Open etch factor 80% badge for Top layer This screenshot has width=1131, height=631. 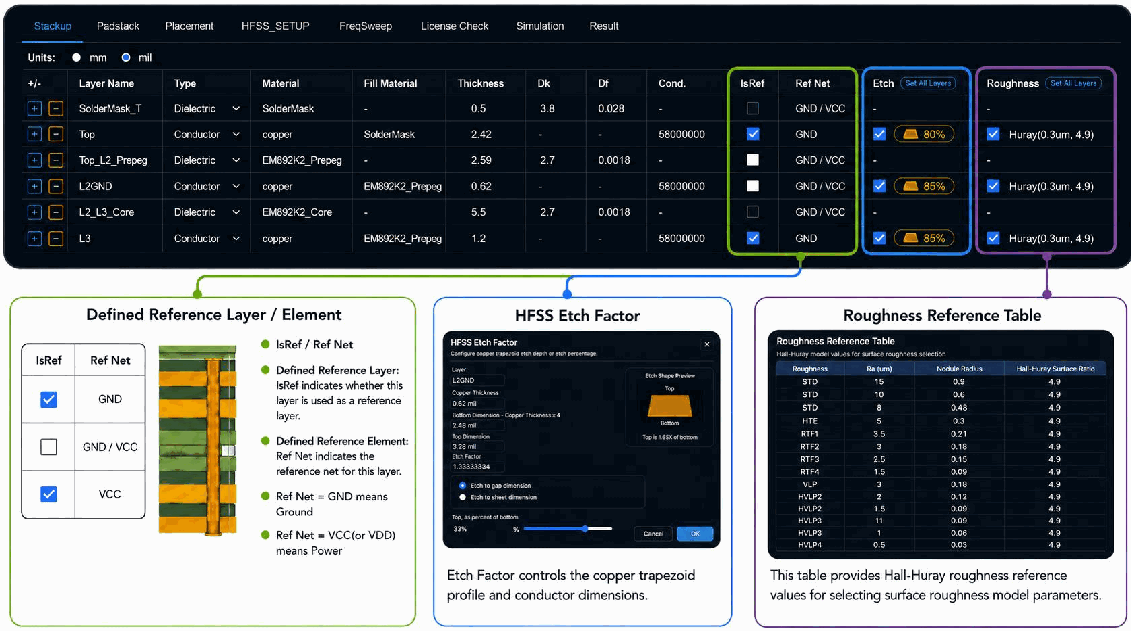(924, 134)
